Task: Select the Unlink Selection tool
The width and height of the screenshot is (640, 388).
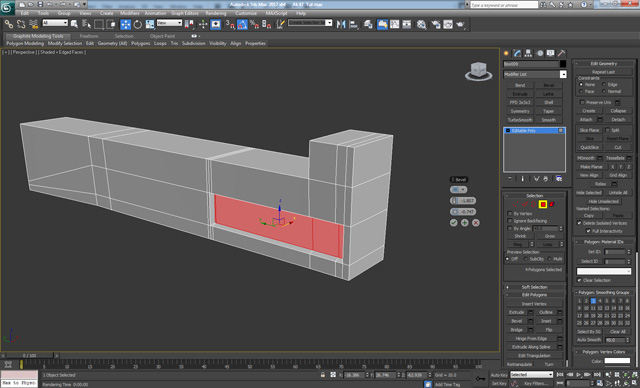Action: coord(21,24)
